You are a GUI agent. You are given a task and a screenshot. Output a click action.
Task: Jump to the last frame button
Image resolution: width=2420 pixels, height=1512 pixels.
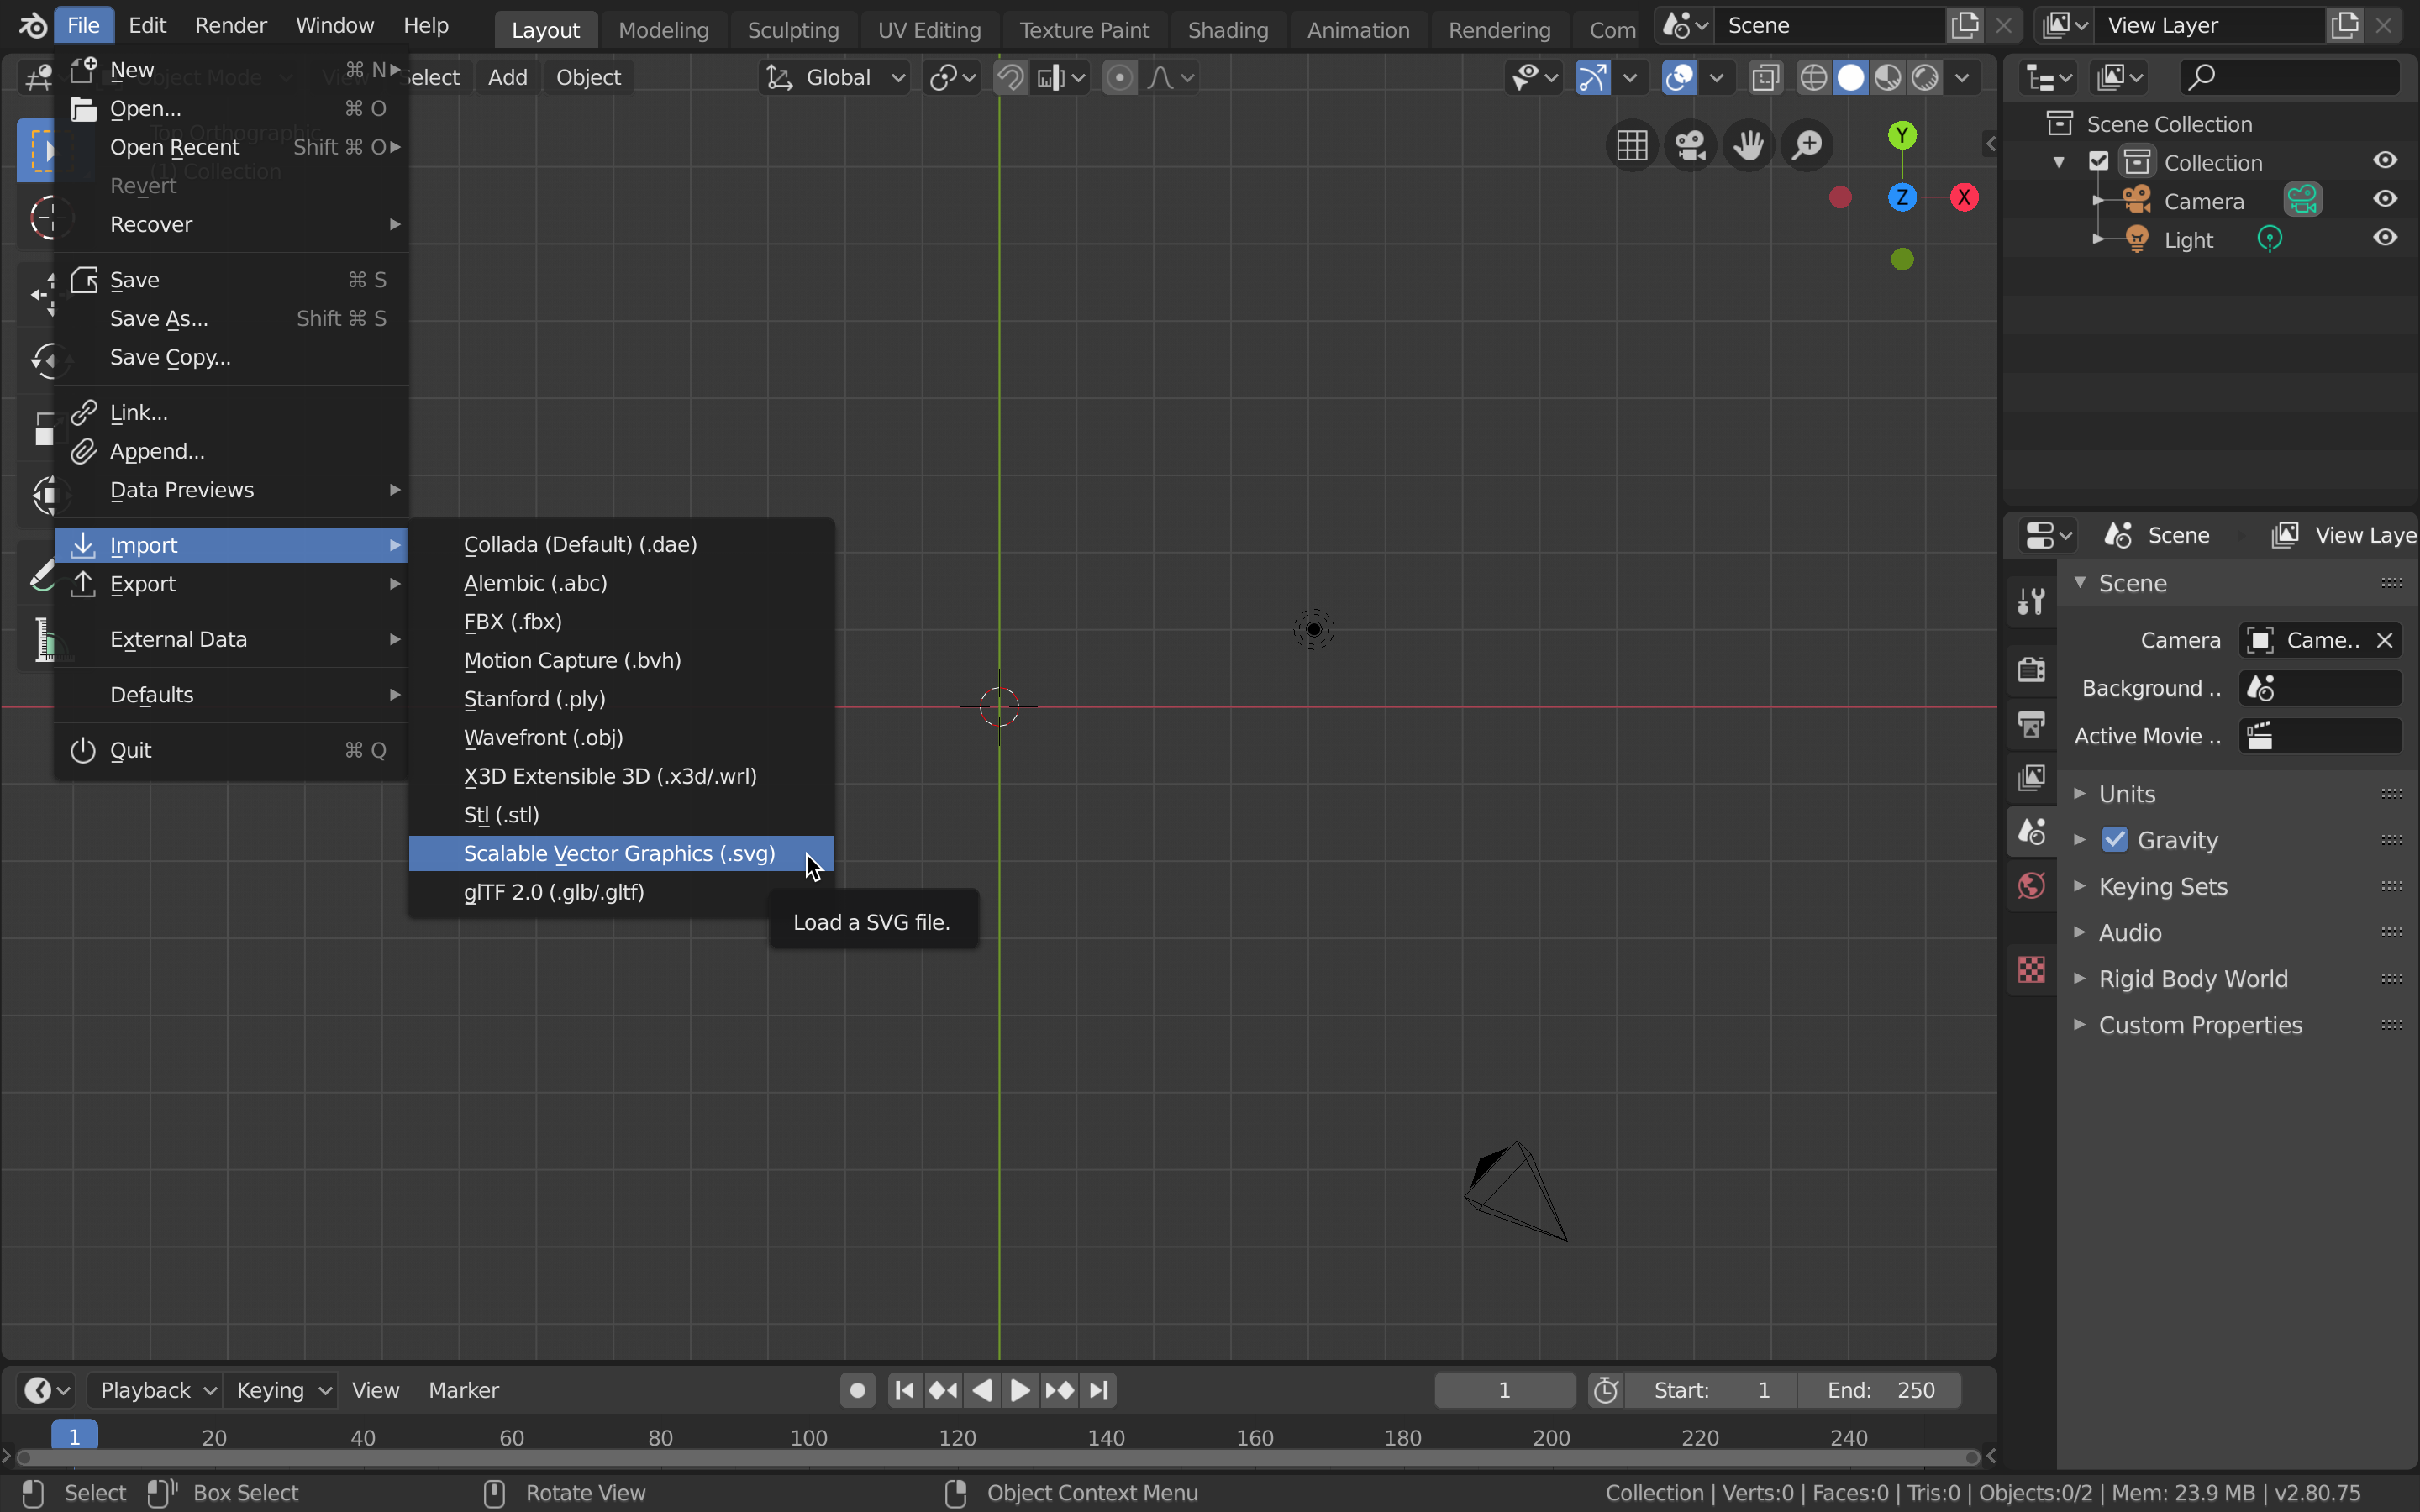(1098, 1390)
